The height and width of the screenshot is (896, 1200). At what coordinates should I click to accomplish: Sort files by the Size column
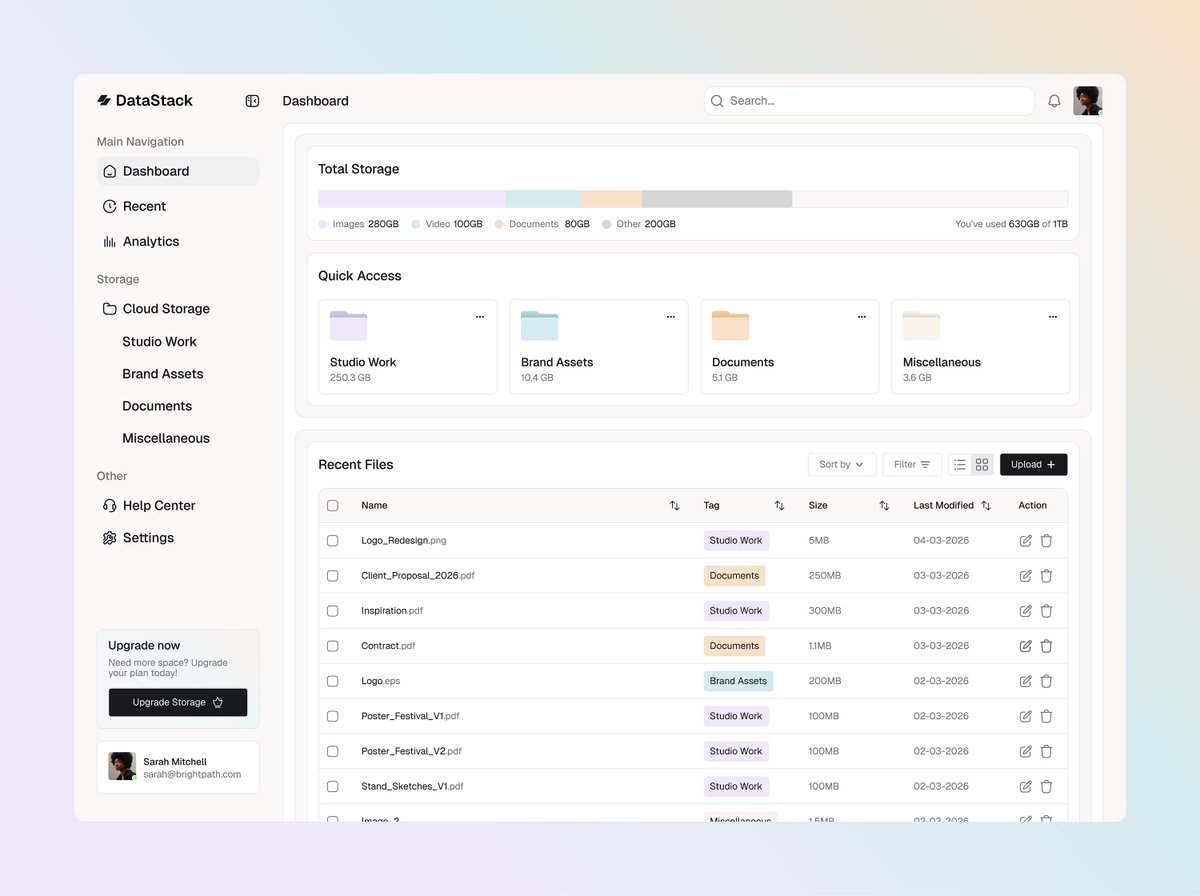(884, 506)
